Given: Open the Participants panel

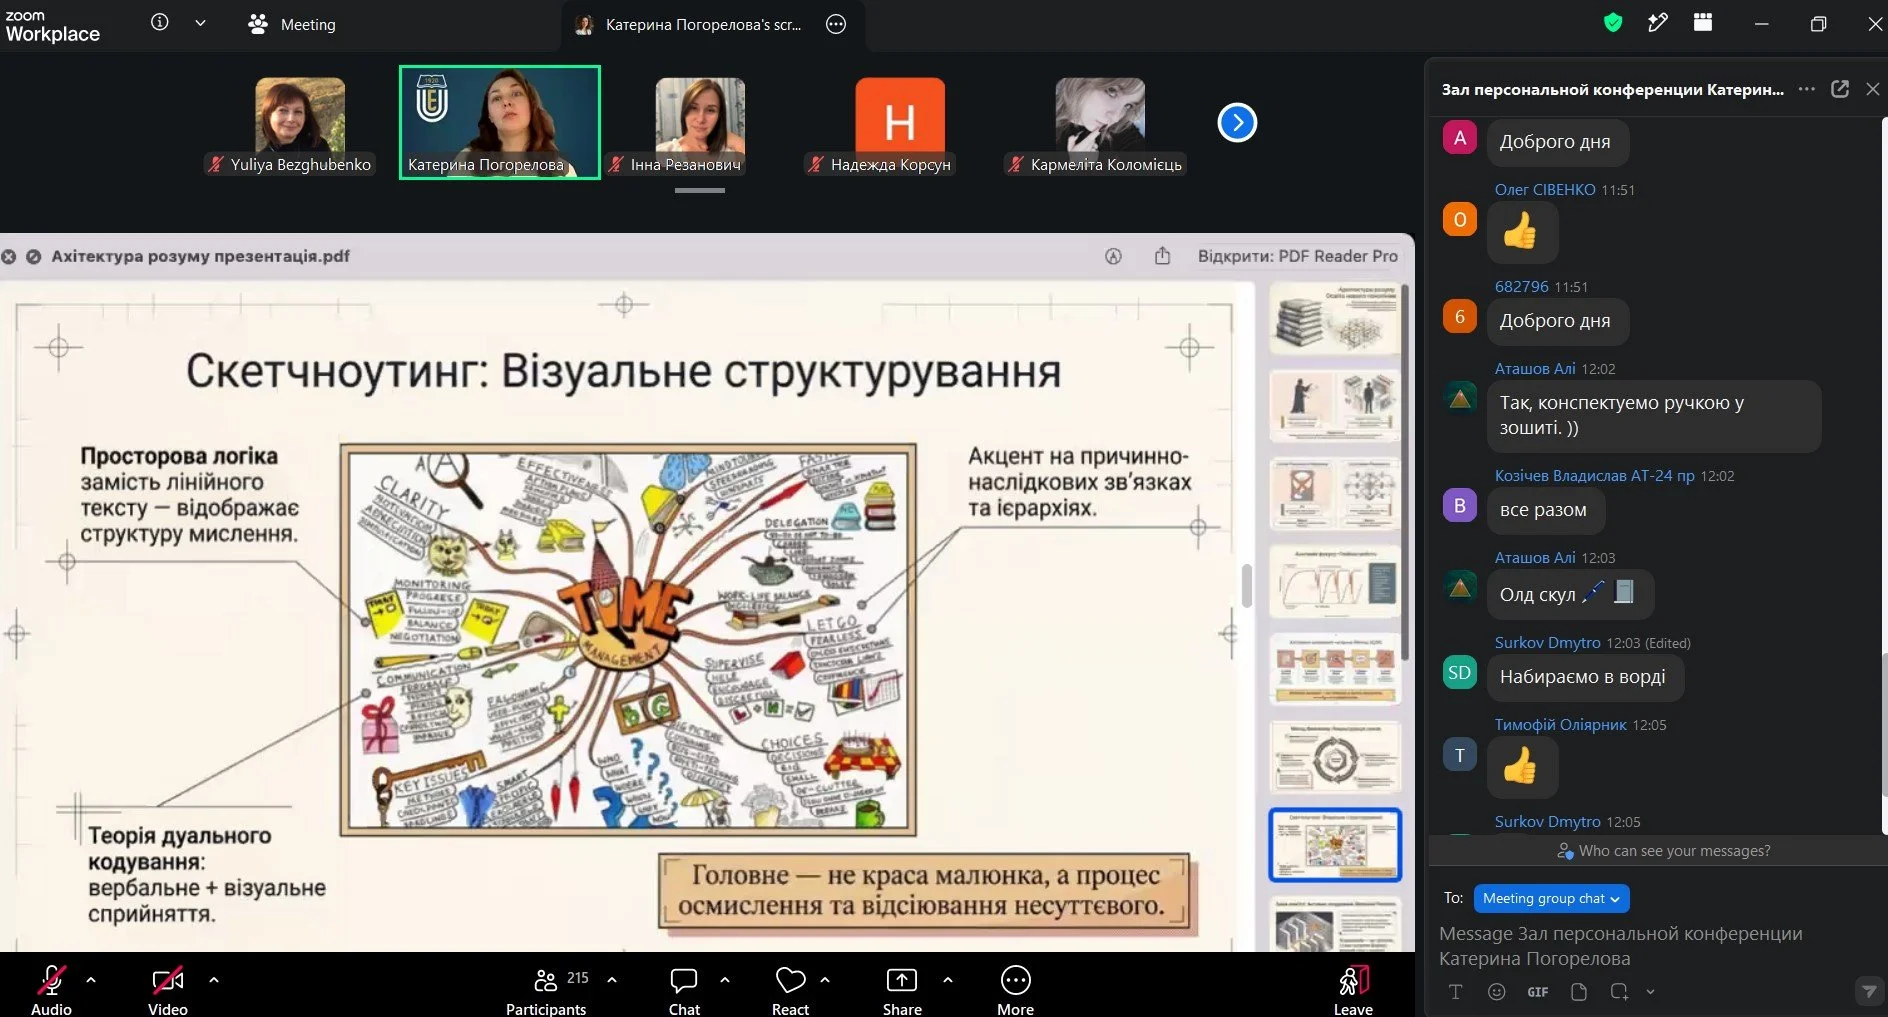Looking at the screenshot, I should pyautogui.click(x=546, y=988).
